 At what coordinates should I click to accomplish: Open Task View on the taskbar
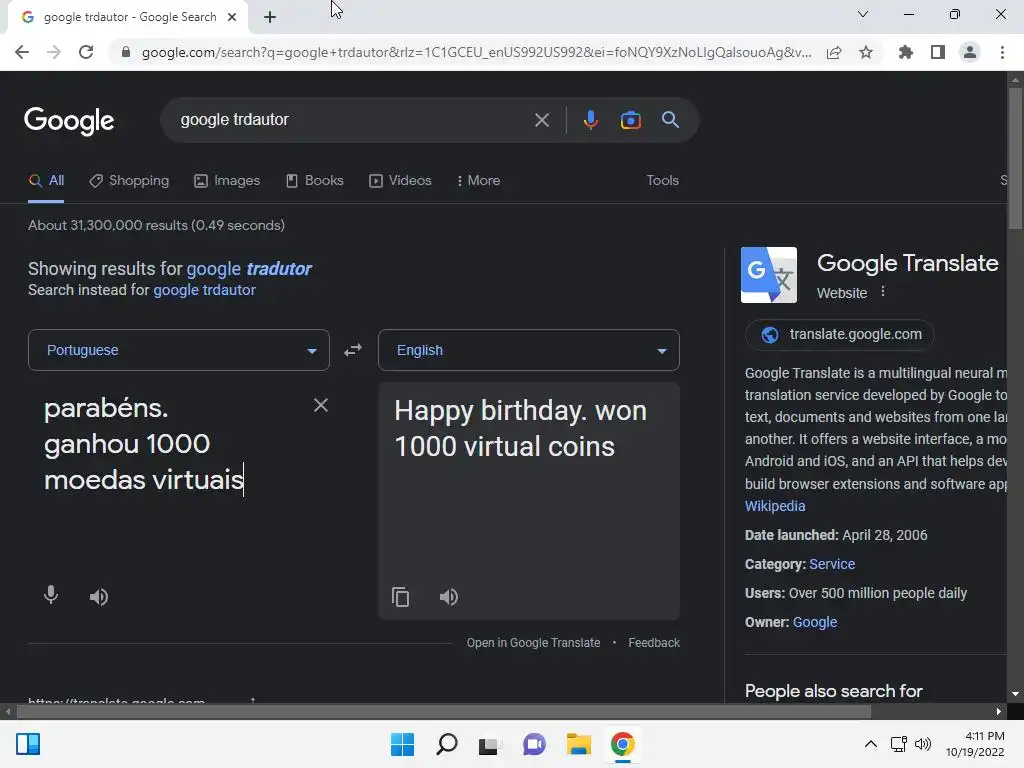(x=489, y=745)
